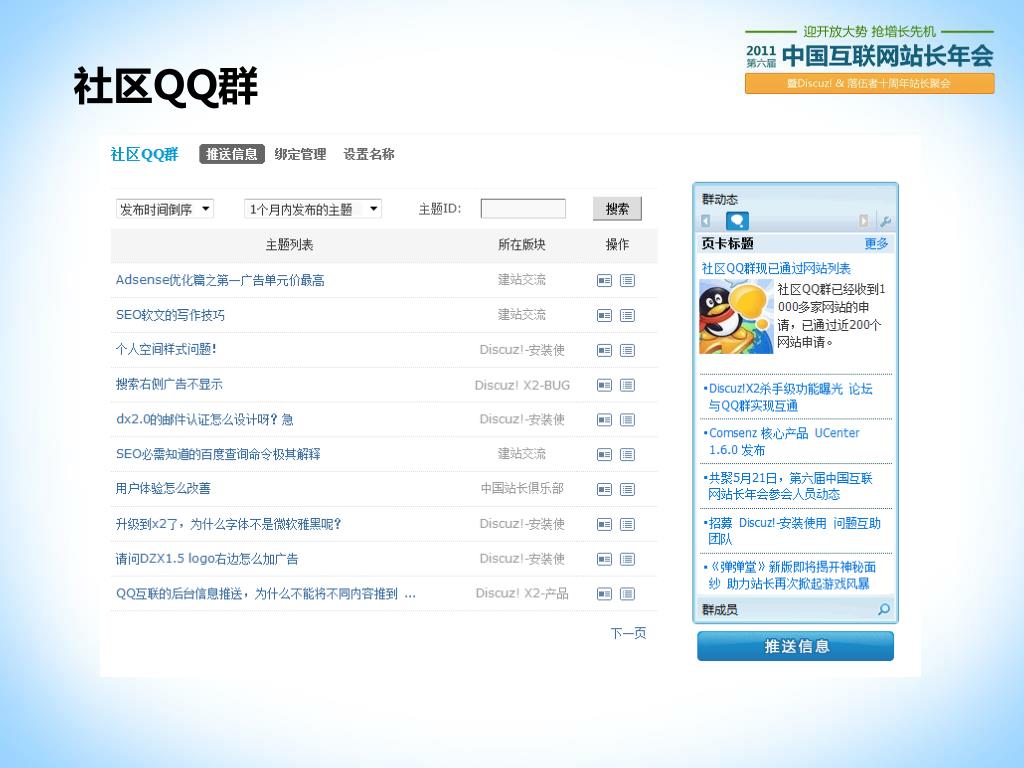1024x768 pixels.
Task: Click image-text push icon for 搜索右侧广告不显示 row
Action: pyautogui.click(x=604, y=385)
